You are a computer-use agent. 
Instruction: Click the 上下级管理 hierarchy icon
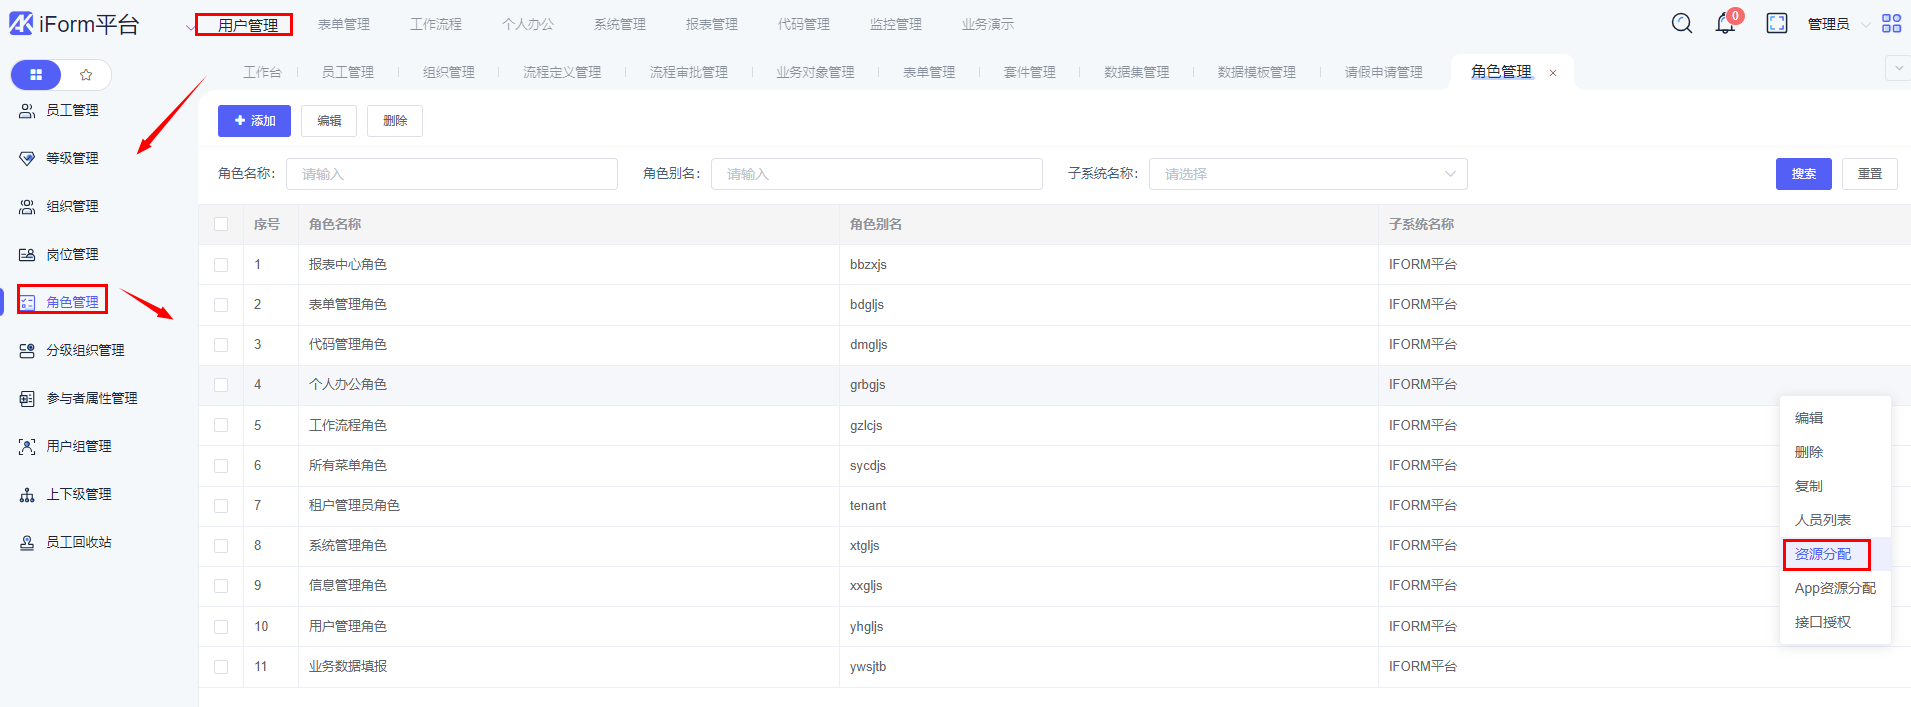pyautogui.click(x=27, y=494)
